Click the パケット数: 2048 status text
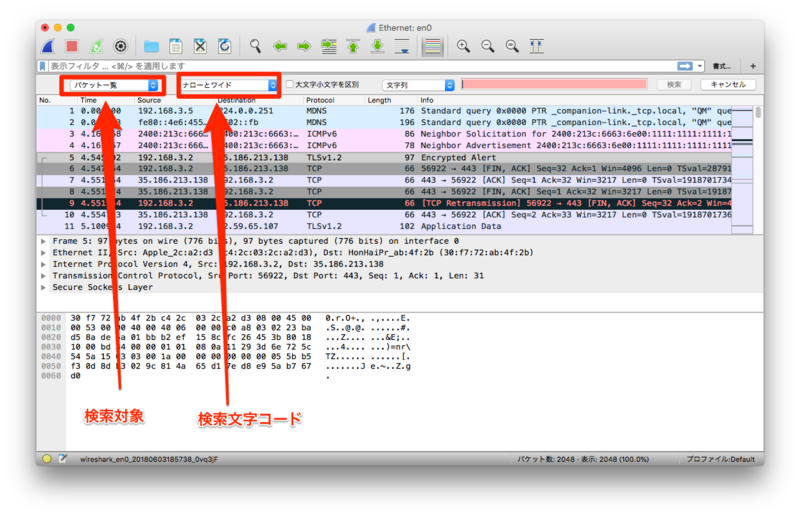 (583, 459)
